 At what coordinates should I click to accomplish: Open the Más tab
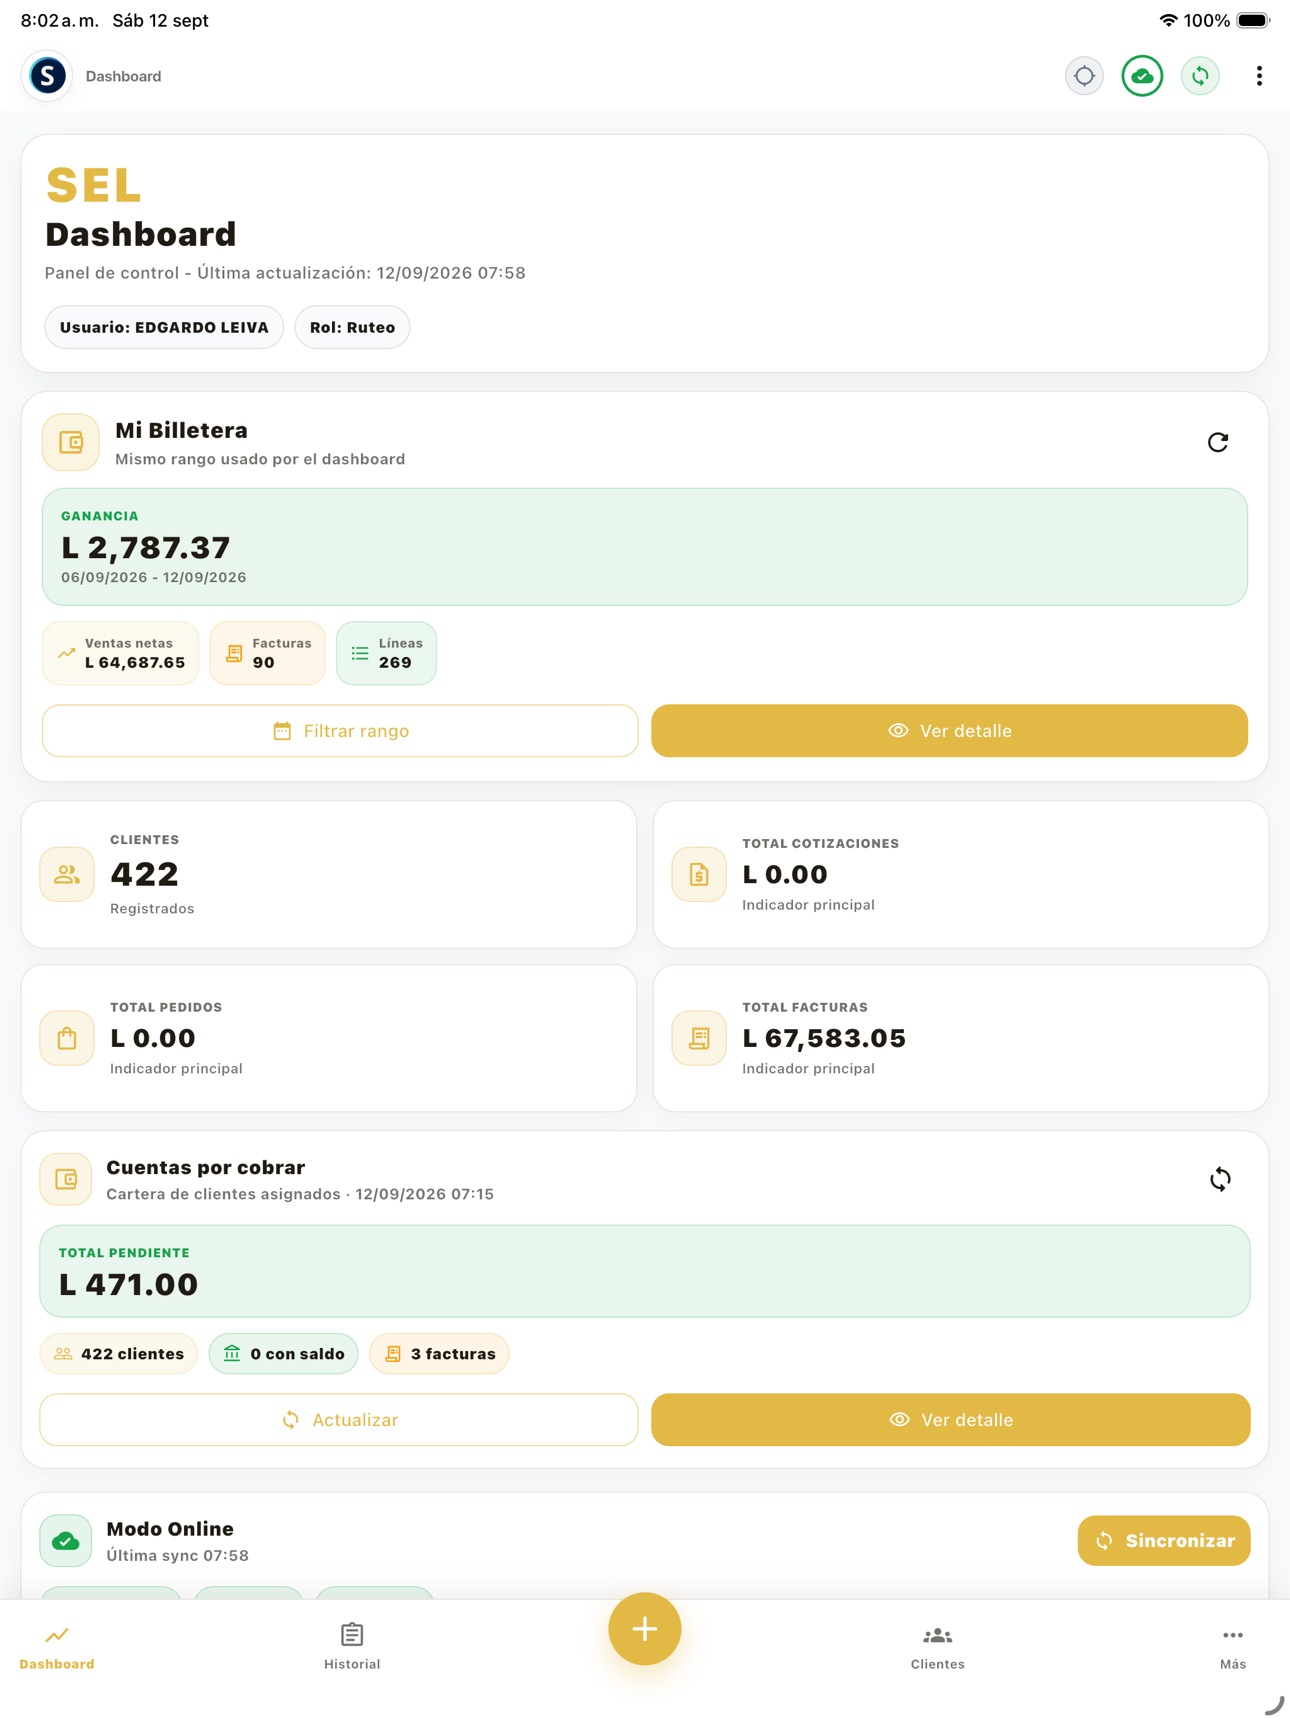pyautogui.click(x=1233, y=1647)
